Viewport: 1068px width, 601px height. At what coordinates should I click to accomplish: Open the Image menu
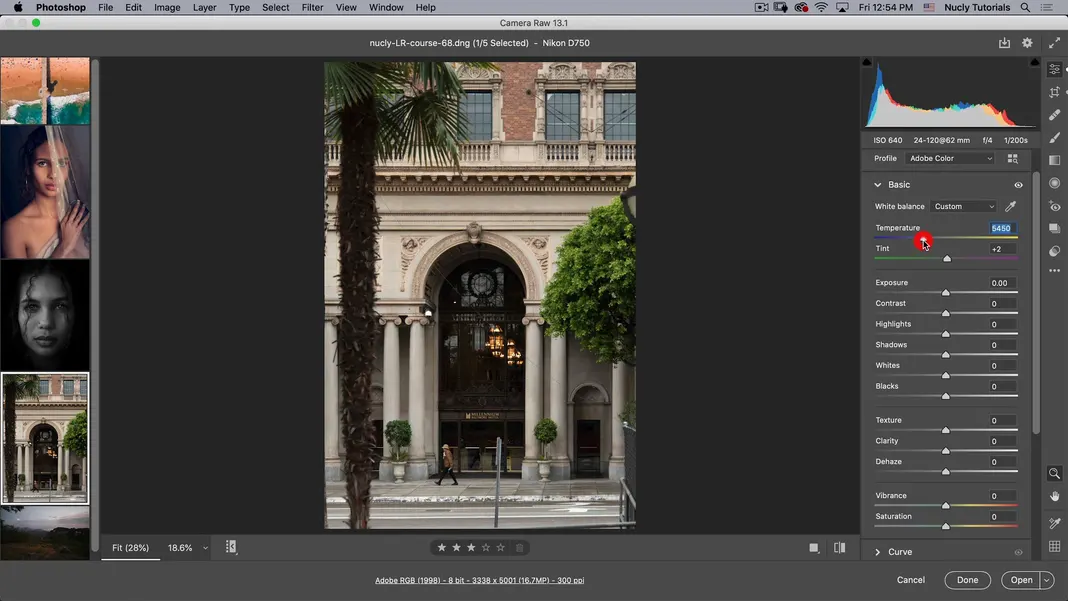(167, 7)
